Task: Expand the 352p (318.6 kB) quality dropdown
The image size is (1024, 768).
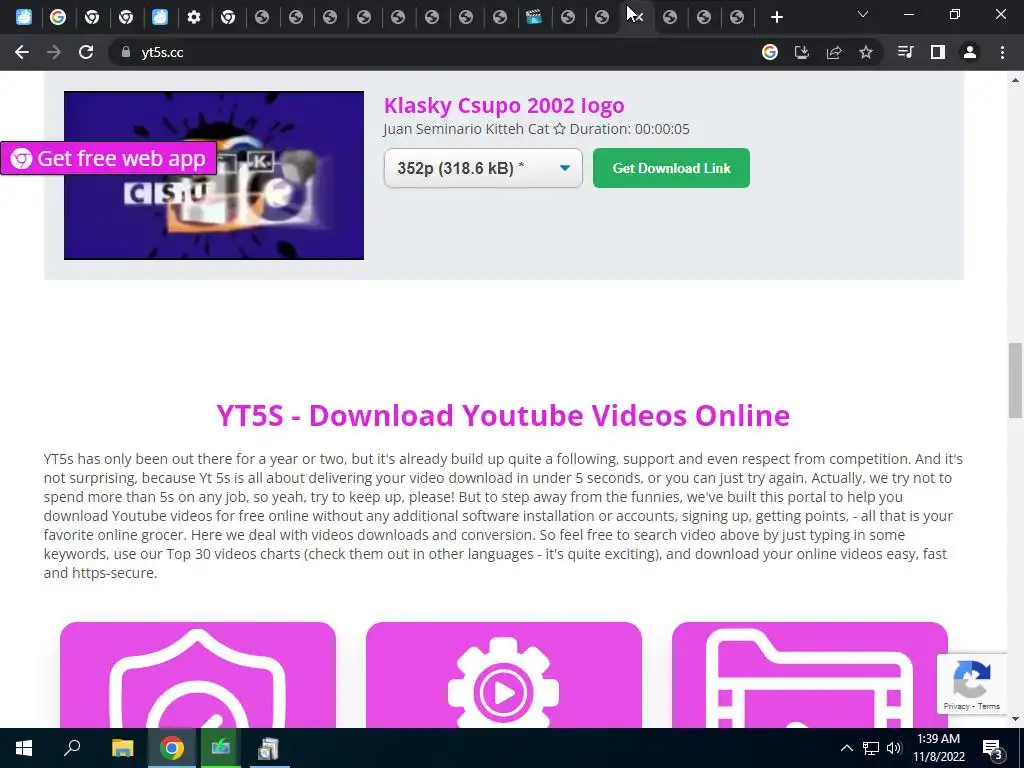Action: pyautogui.click(x=483, y=168)
